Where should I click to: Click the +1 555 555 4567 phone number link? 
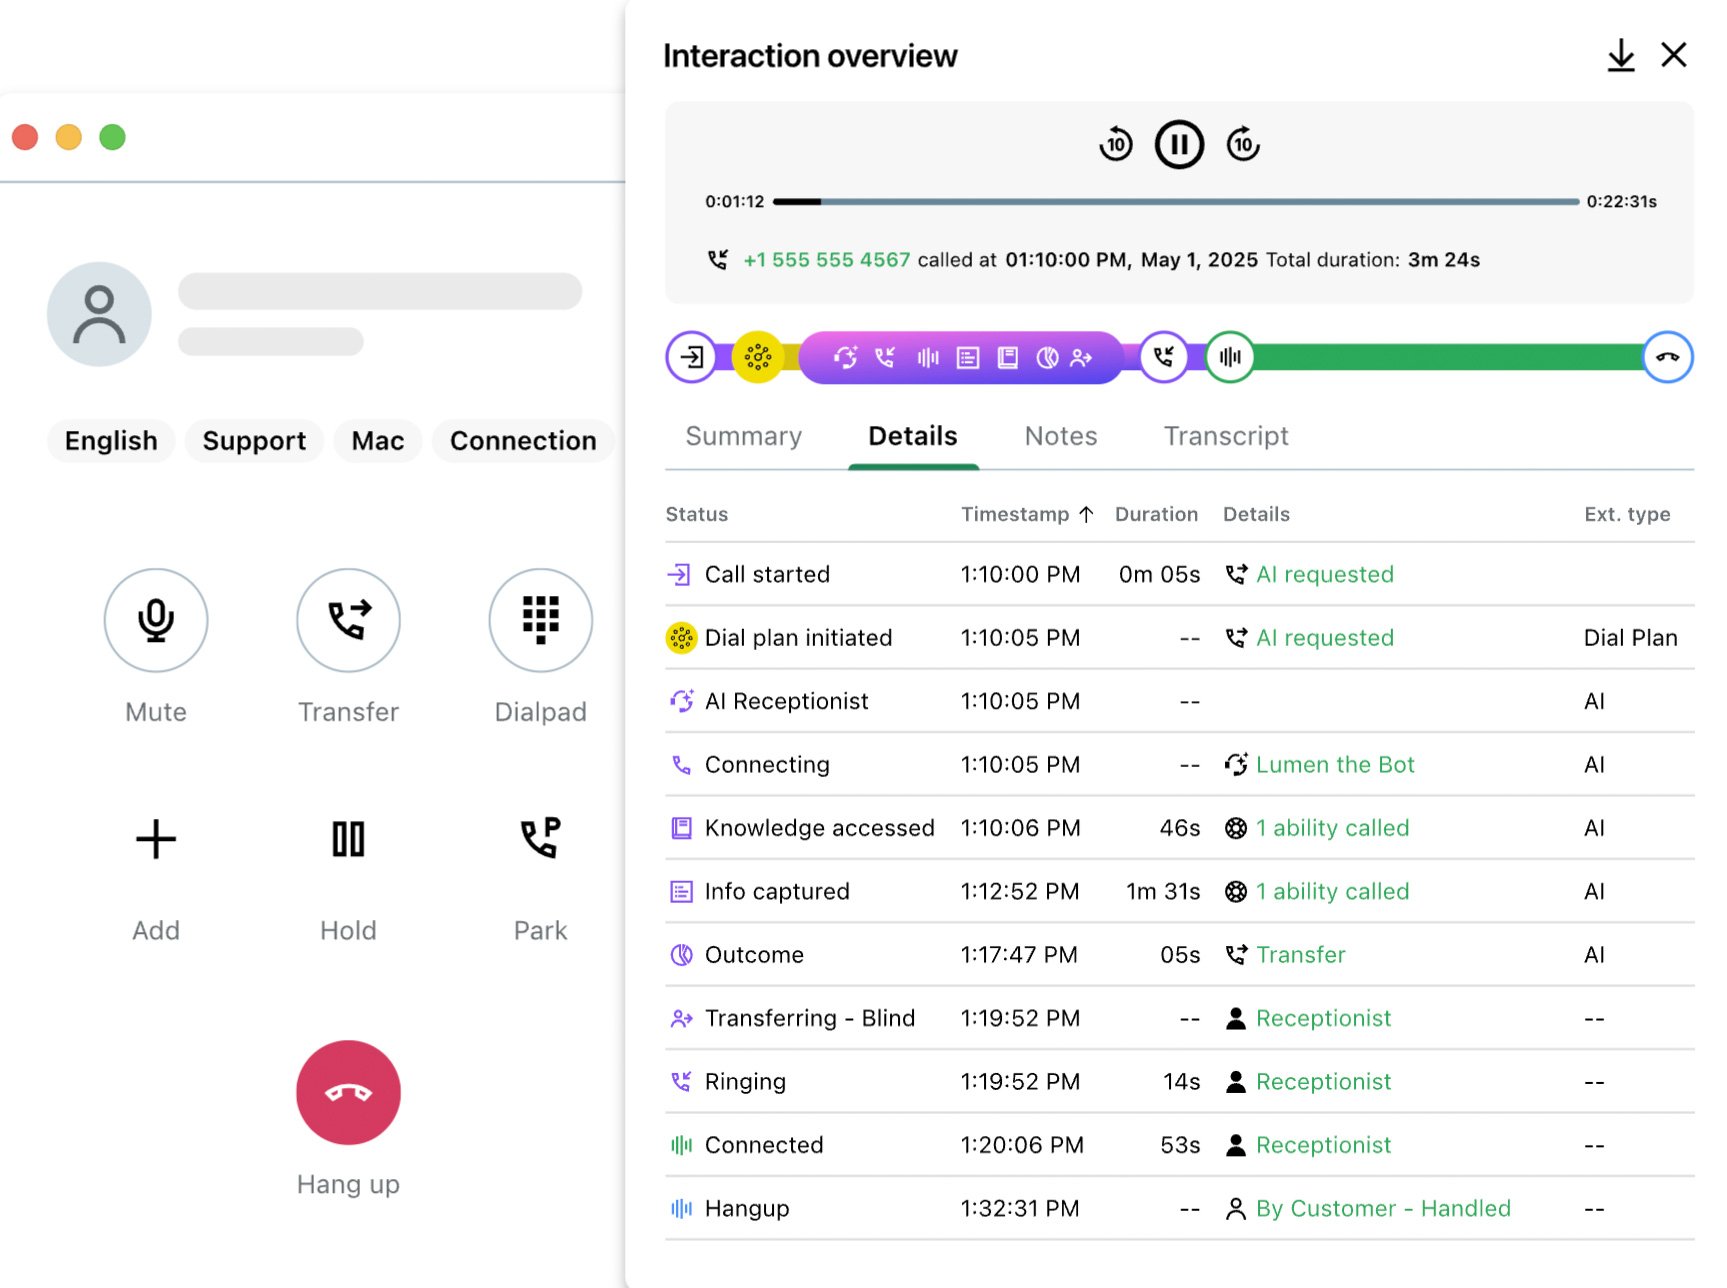tap(825, 259)
